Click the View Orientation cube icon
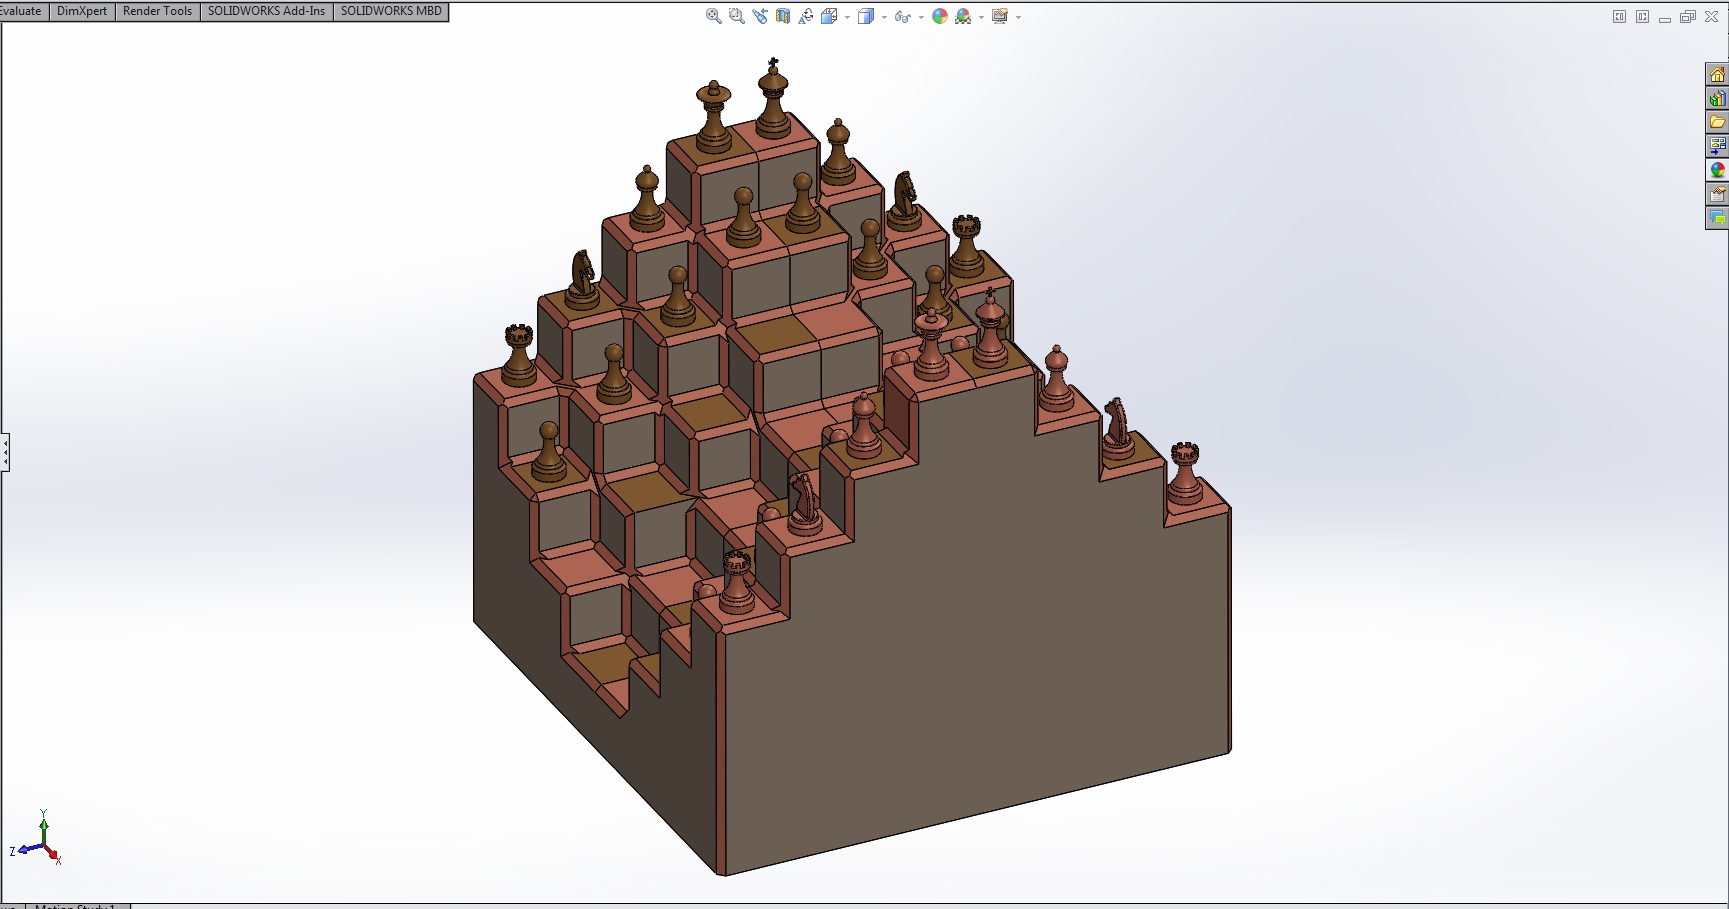This screenshot has width=1729, height=909. (x=829, y=16)
